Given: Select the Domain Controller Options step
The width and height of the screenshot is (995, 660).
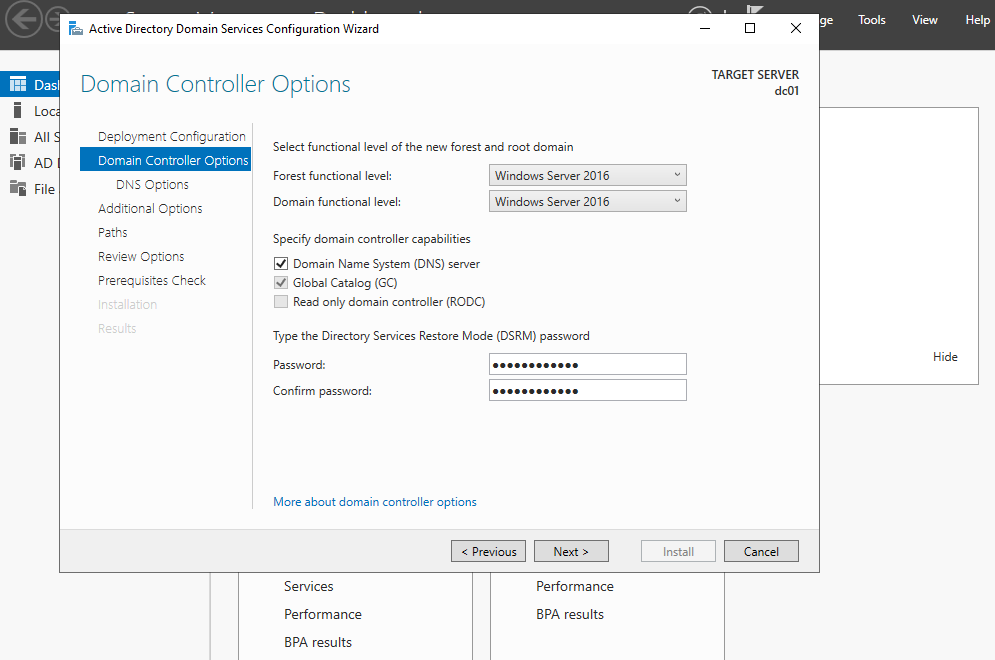Looking at the screenshot, I should pyautogui.click(x=166, y=160).
